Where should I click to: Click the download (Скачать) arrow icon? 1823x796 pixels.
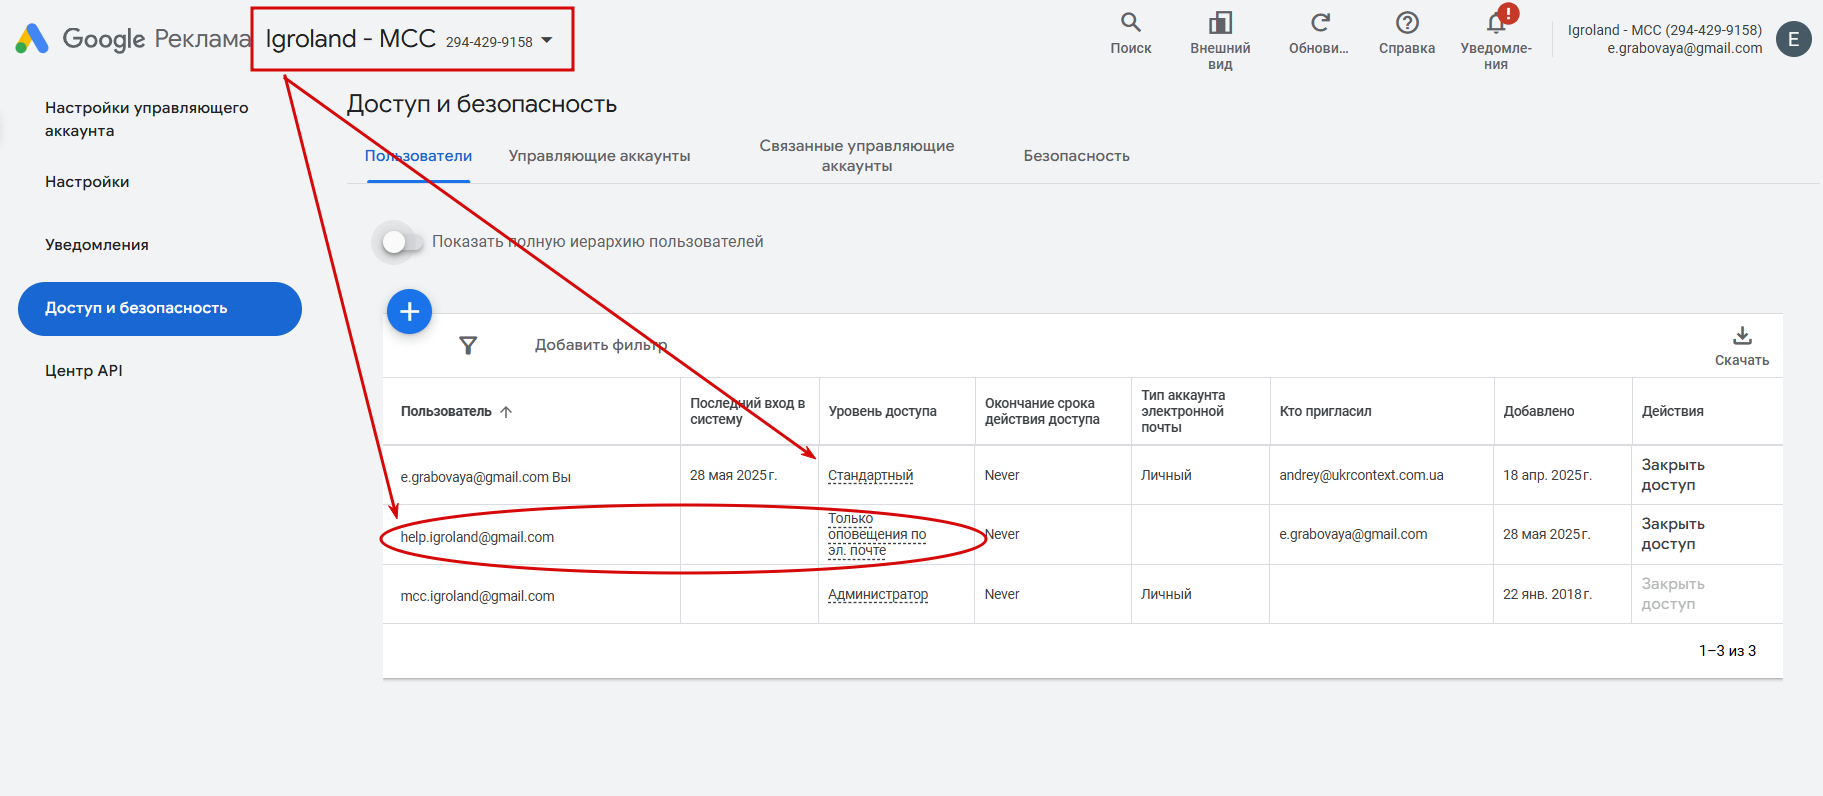click(1742, 336)
